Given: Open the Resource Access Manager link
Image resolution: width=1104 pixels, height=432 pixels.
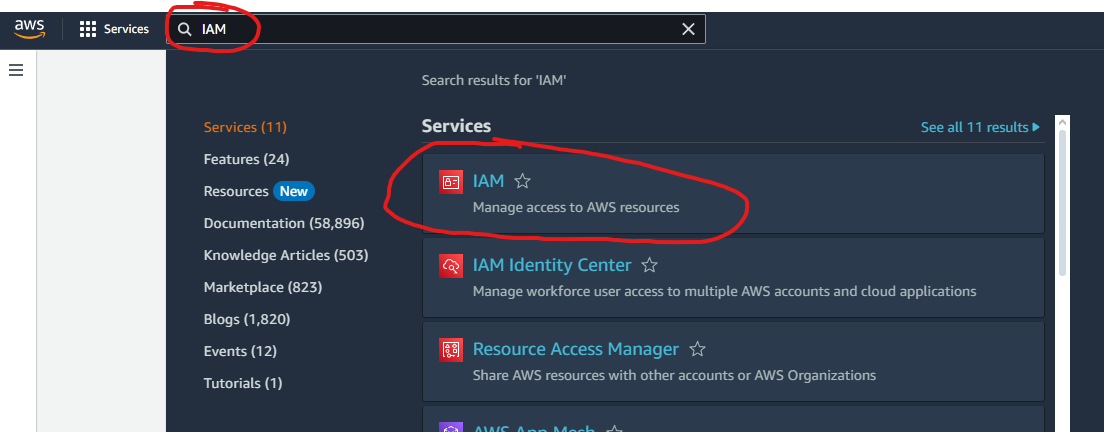Looking at the screenshot, I should point(576,349).
